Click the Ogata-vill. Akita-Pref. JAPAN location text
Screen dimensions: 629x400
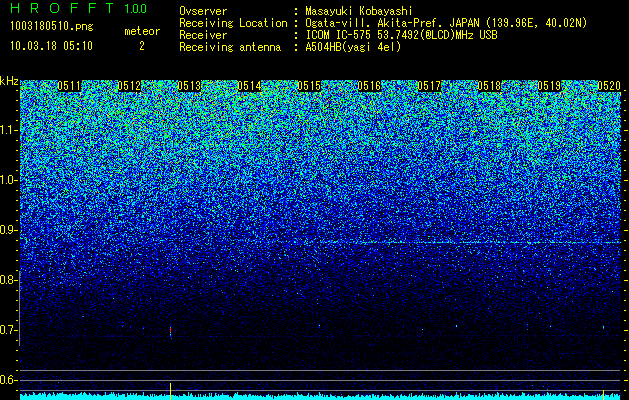446,23
